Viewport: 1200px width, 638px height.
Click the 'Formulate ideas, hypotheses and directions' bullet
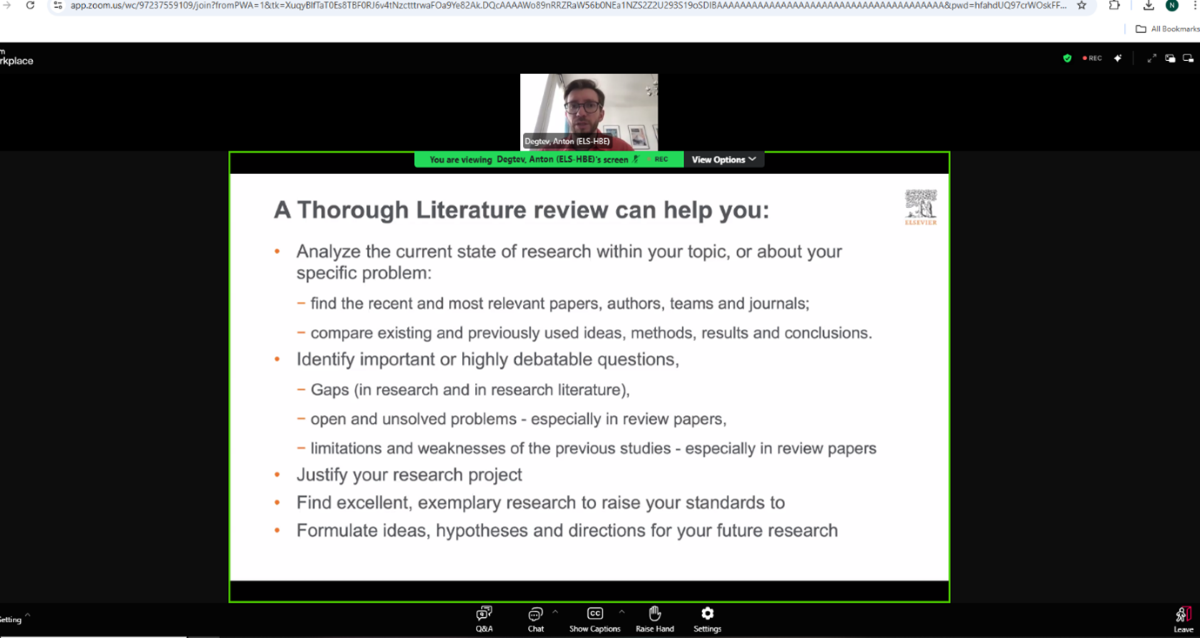[567, 530]
